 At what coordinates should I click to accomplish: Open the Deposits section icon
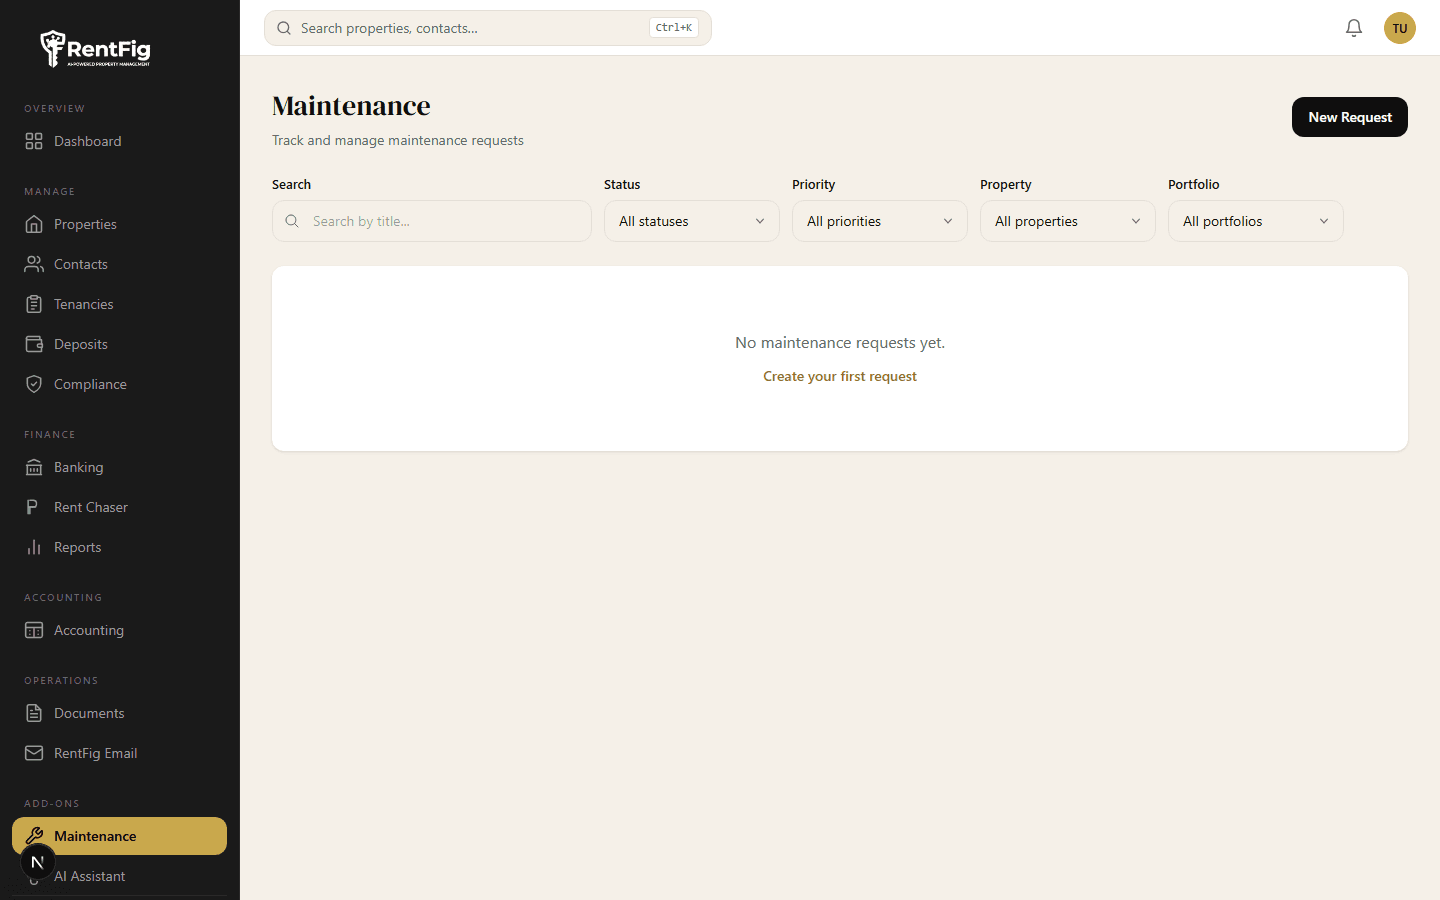coord(33,343)
